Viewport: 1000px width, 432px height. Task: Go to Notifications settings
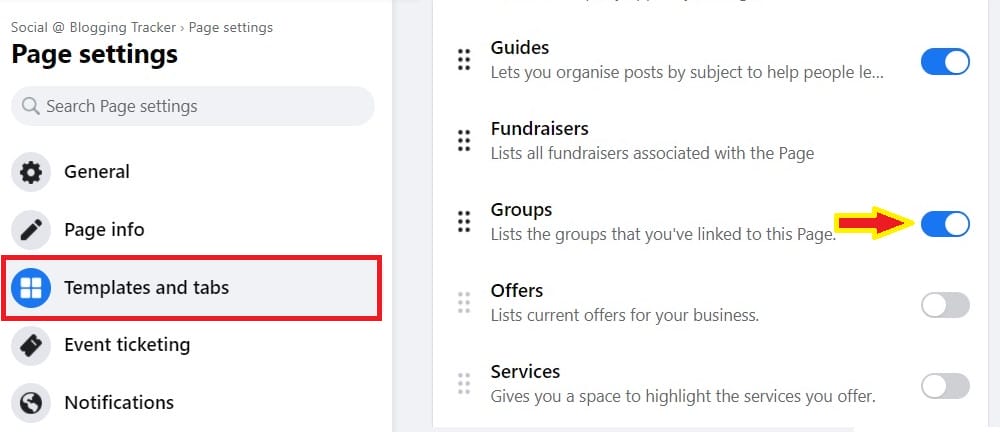tap(191, 403)
